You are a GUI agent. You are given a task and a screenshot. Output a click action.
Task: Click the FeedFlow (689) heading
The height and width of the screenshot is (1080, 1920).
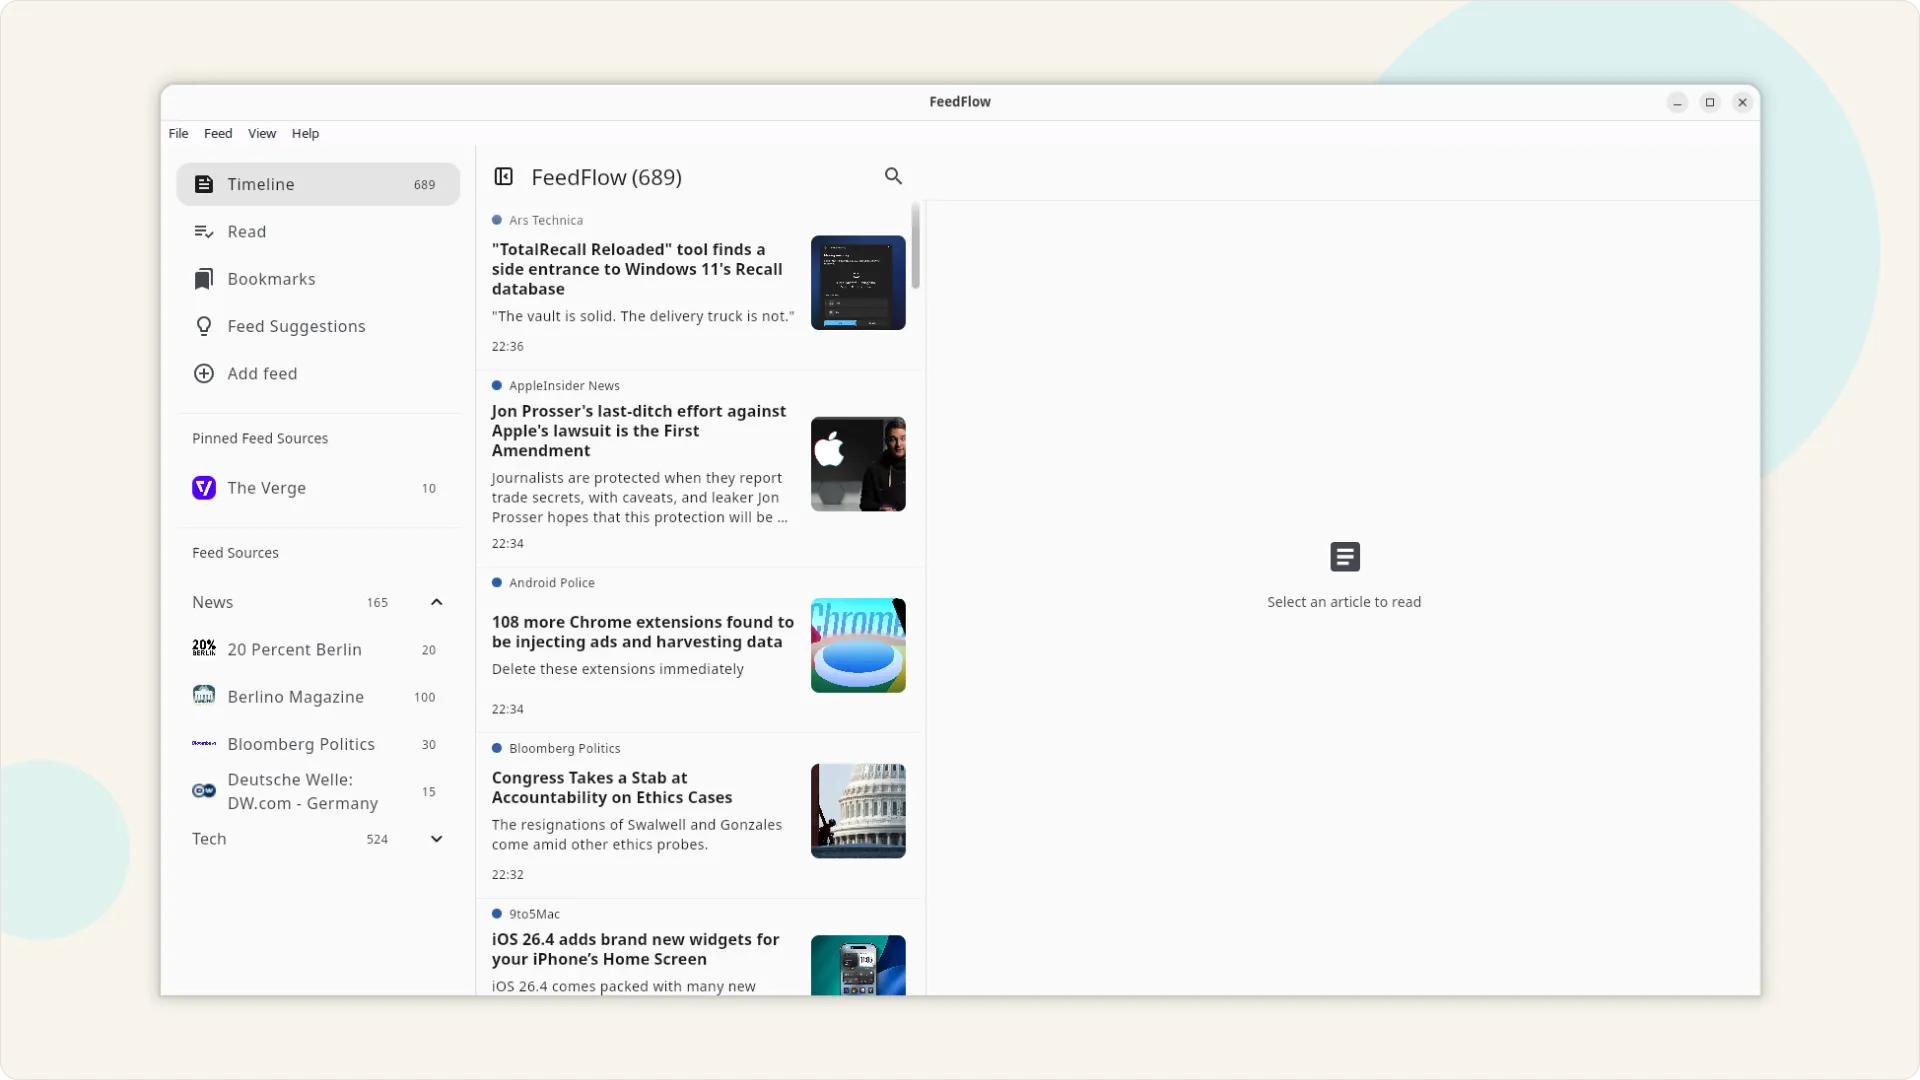click(606, 177)
